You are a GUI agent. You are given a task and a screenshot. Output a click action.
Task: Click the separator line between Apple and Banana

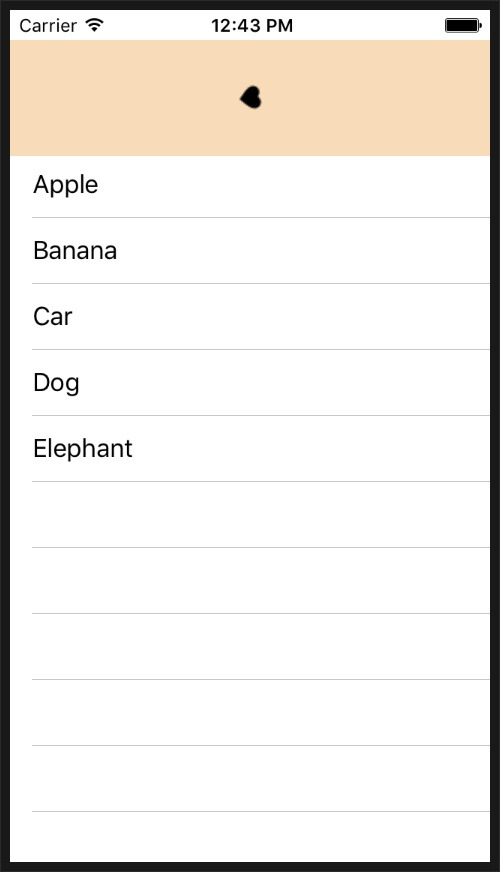[261, 217]
